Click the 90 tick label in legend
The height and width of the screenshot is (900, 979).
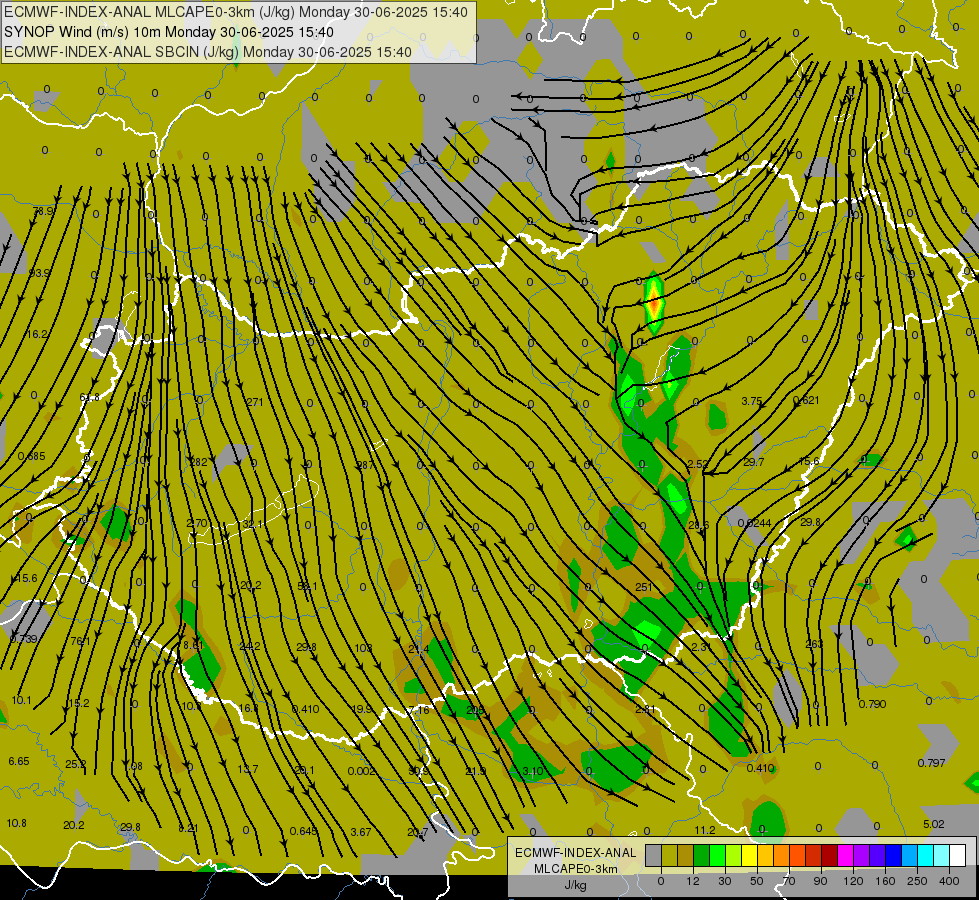point(820,881)
